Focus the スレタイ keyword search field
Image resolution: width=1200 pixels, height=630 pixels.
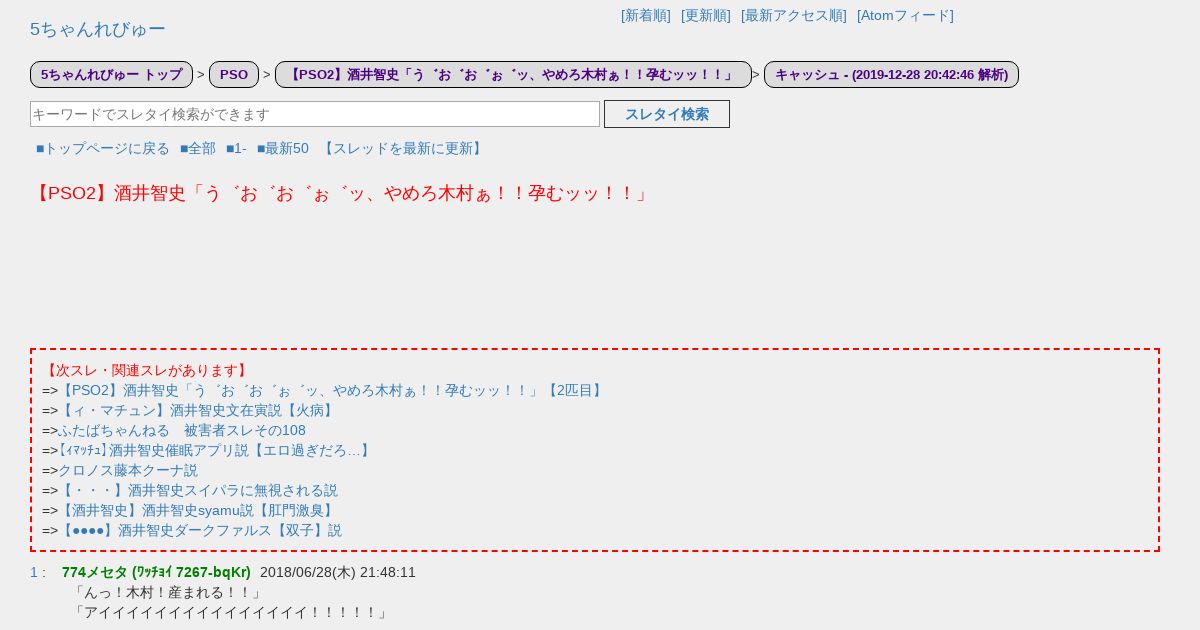click(x=315, y=114)
